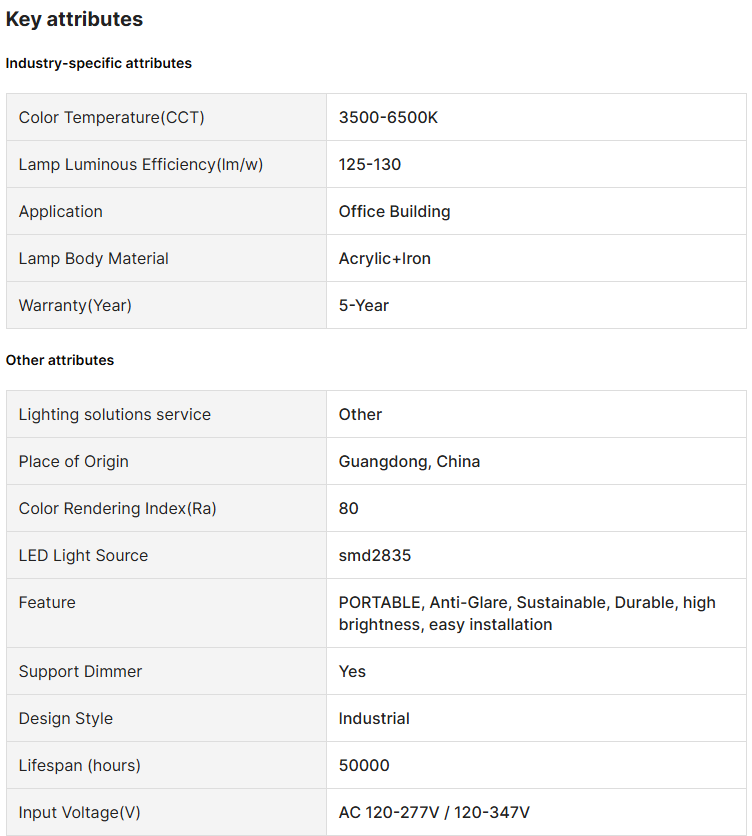Image resolution: width=752 pixels, height=836 pixels.
Task: Click the 50000 lifespan value
Action: 364,766
